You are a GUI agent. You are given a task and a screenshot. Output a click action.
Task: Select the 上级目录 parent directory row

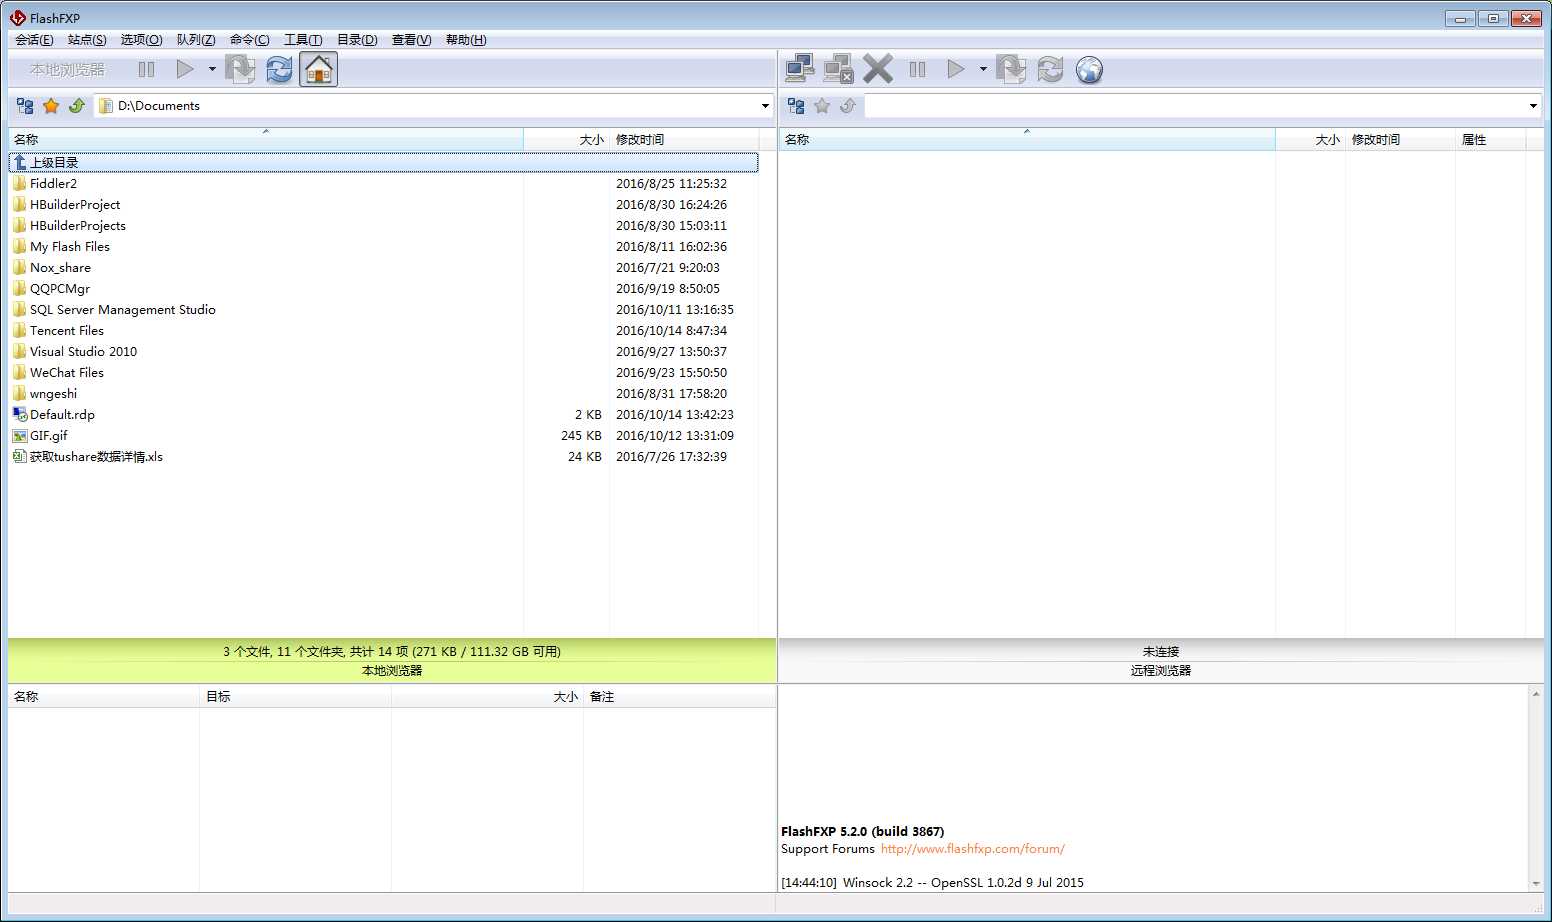(384, 162)
